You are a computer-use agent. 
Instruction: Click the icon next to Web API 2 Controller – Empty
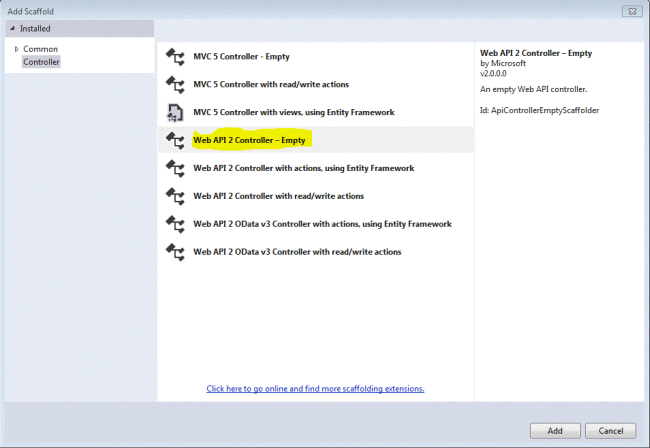tap(175, 140)
